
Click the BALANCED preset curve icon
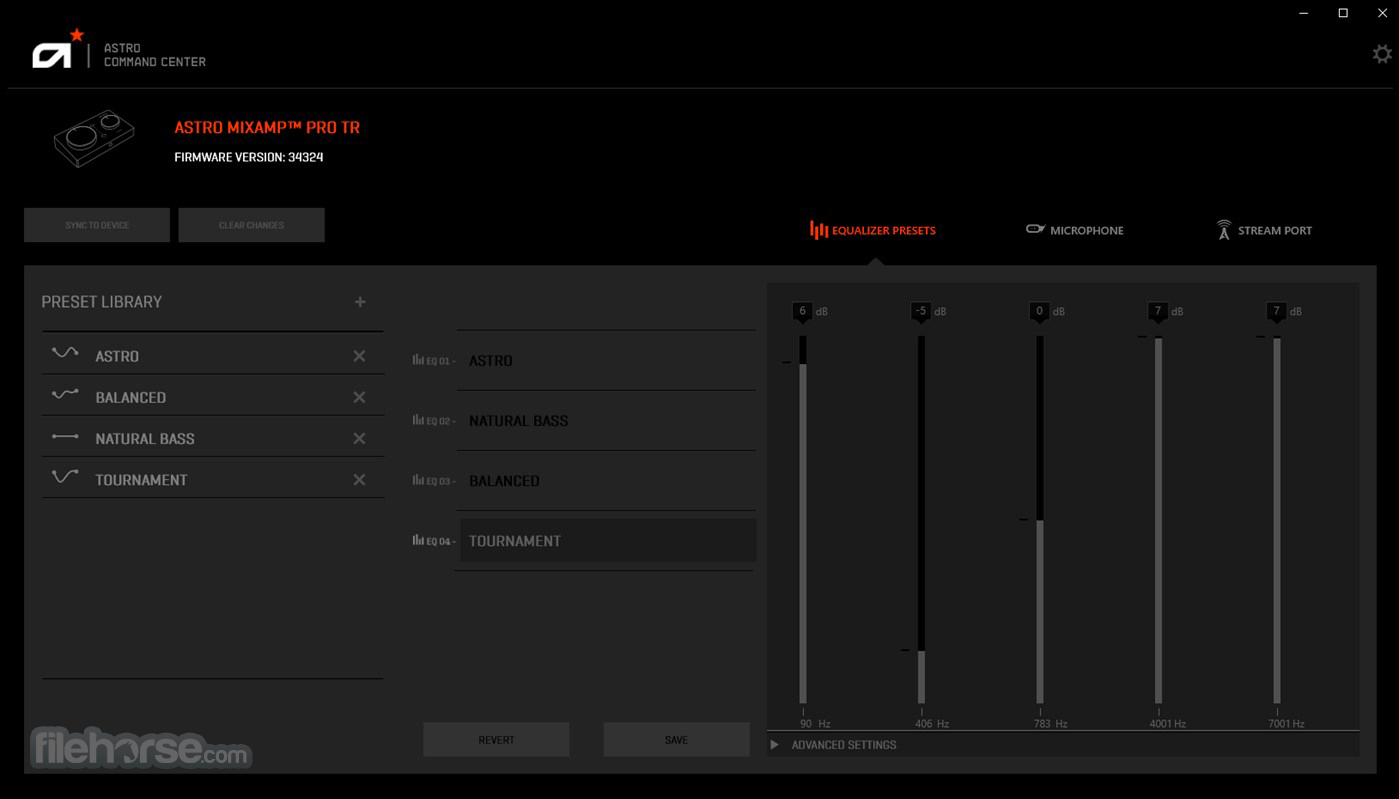pos(65,395)
